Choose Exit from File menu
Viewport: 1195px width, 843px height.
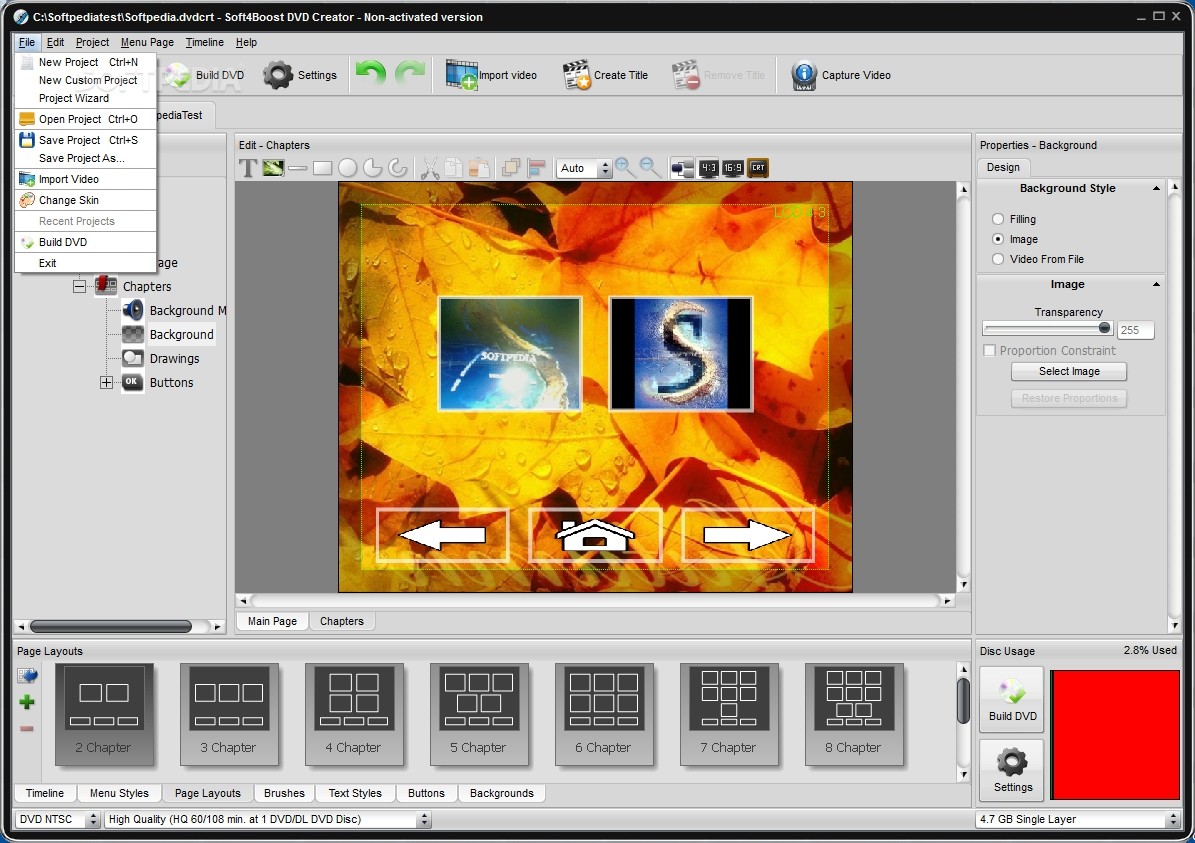coord(85,263)
